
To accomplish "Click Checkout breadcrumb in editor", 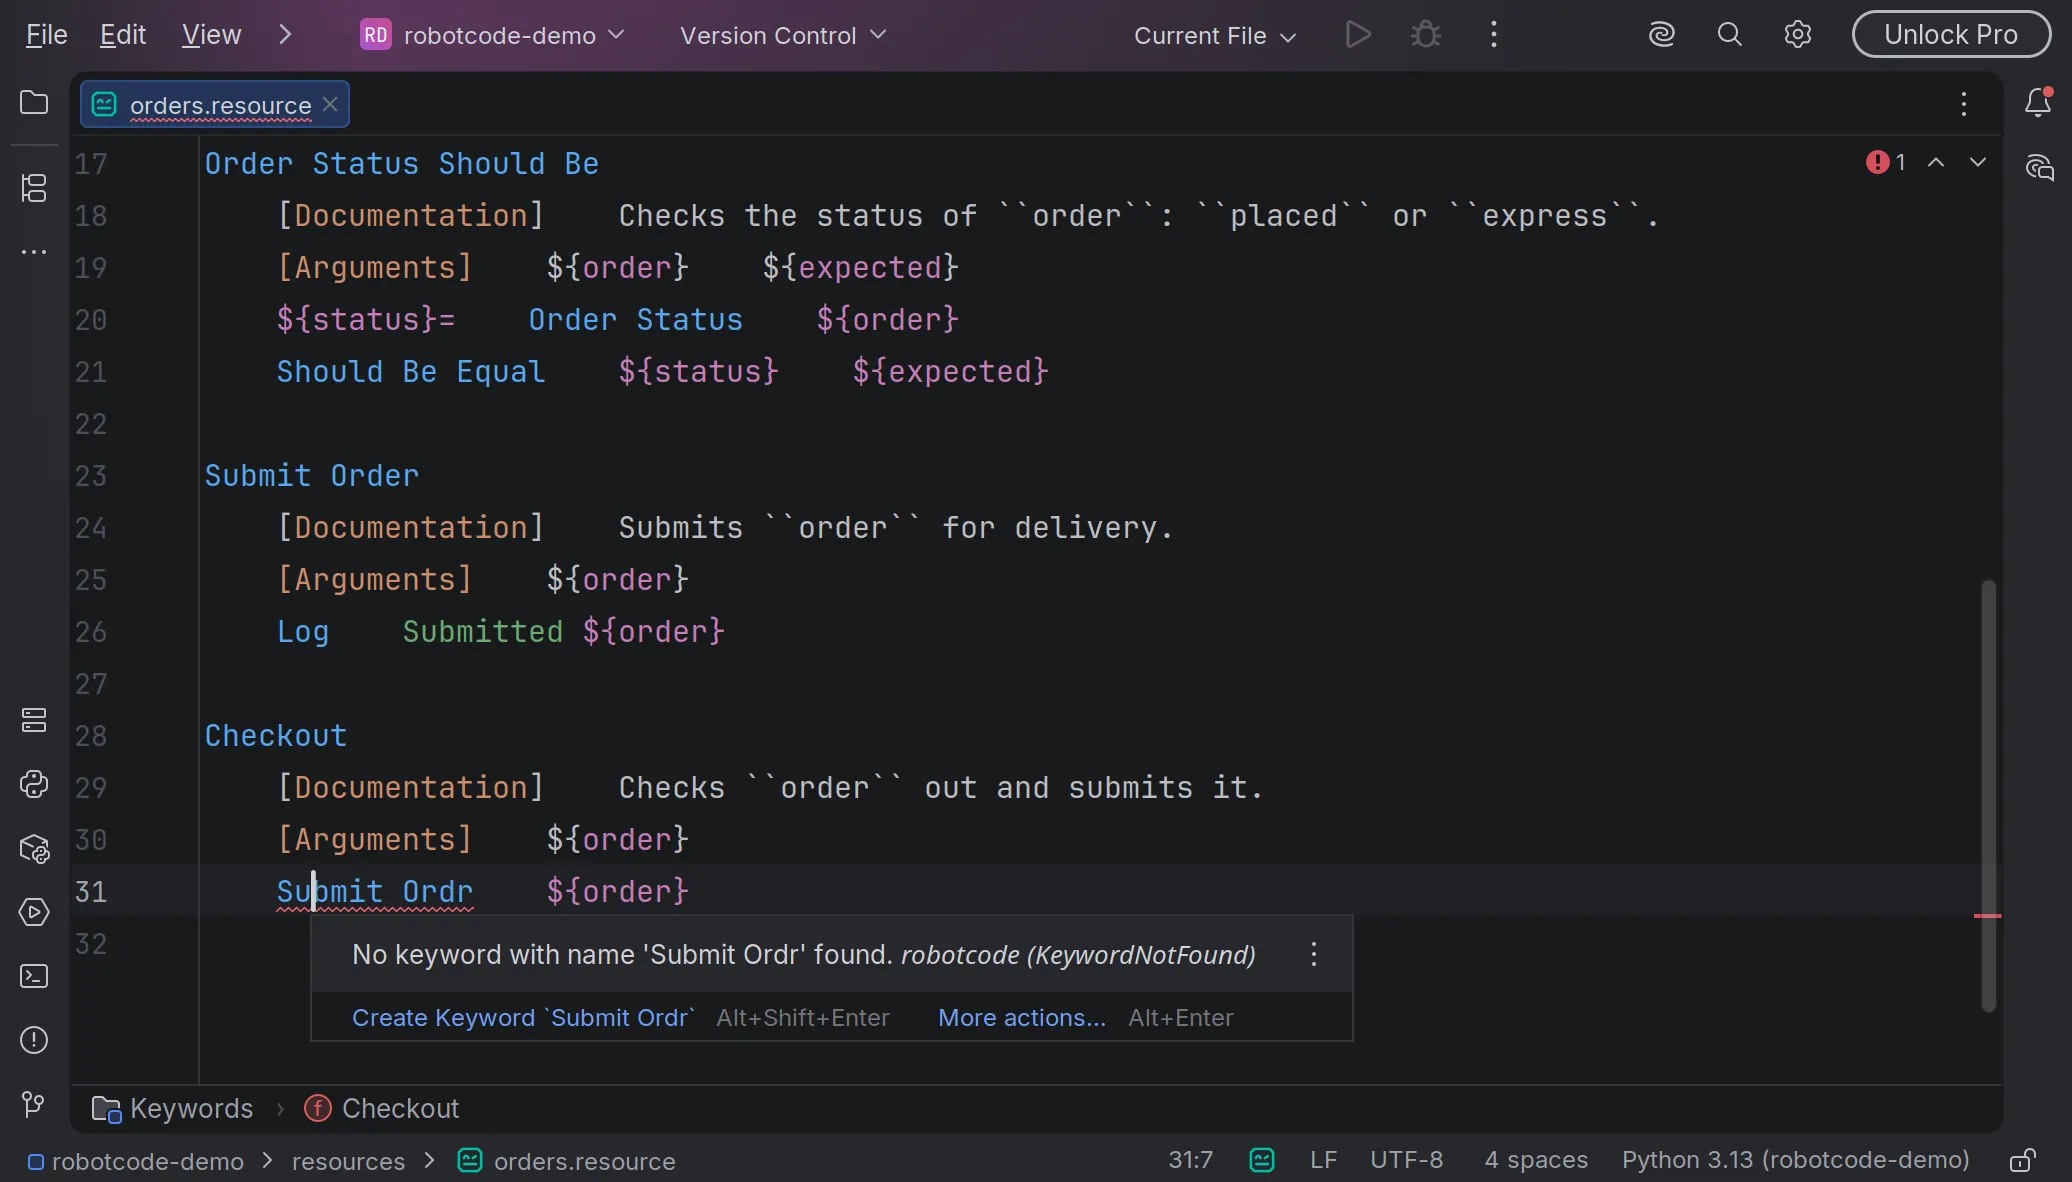I will coord(381,1108).
